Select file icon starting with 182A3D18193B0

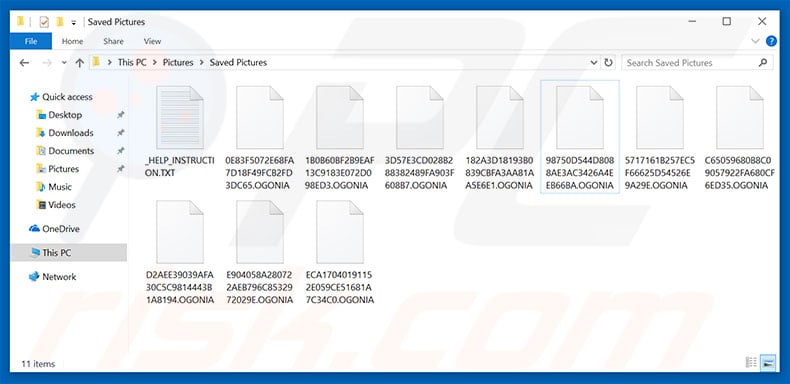500,117
